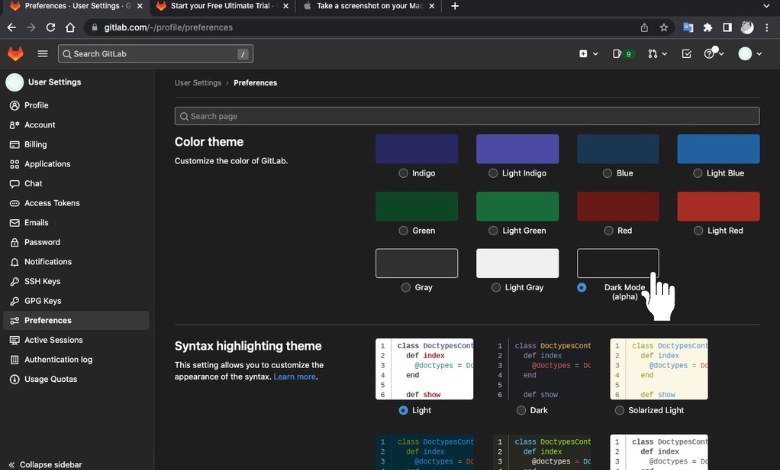The width and height of the screenshot is (780, 470).
Task: Click the Learn more link
Action: pyautogui.click(x=294, y=377)
